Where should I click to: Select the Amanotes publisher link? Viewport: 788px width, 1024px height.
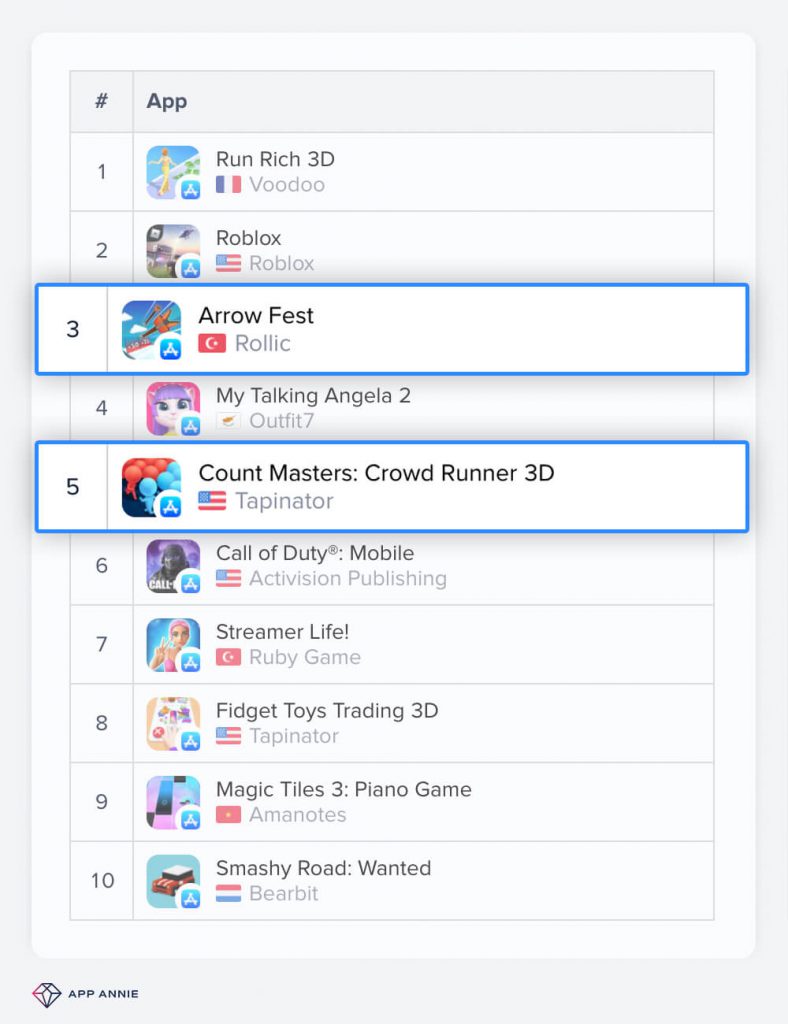coord(297,815)
